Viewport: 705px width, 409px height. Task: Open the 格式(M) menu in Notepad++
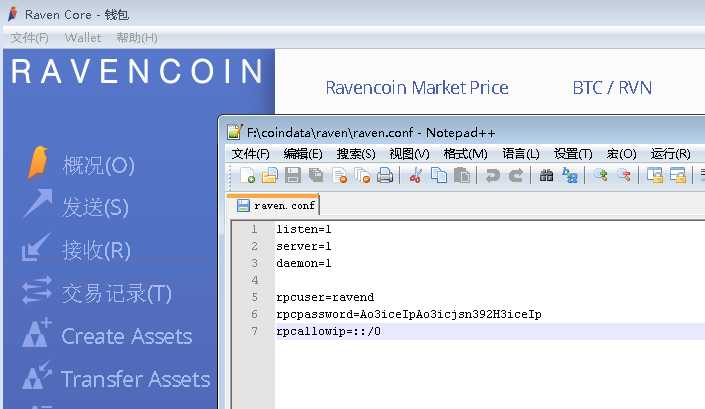pyautogui.click(x=465, y=154)
